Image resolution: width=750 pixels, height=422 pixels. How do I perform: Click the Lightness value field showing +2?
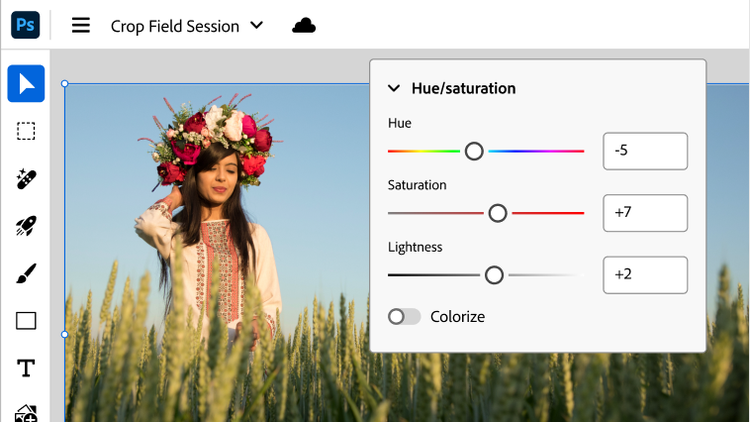pos(645,275)
